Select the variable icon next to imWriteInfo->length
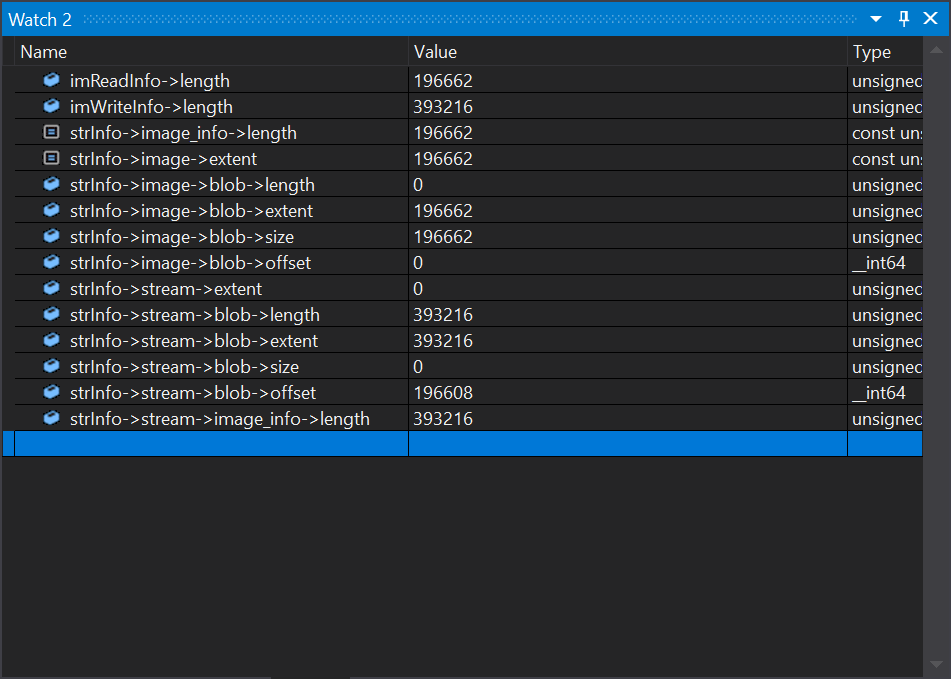 tap(50, 106)
